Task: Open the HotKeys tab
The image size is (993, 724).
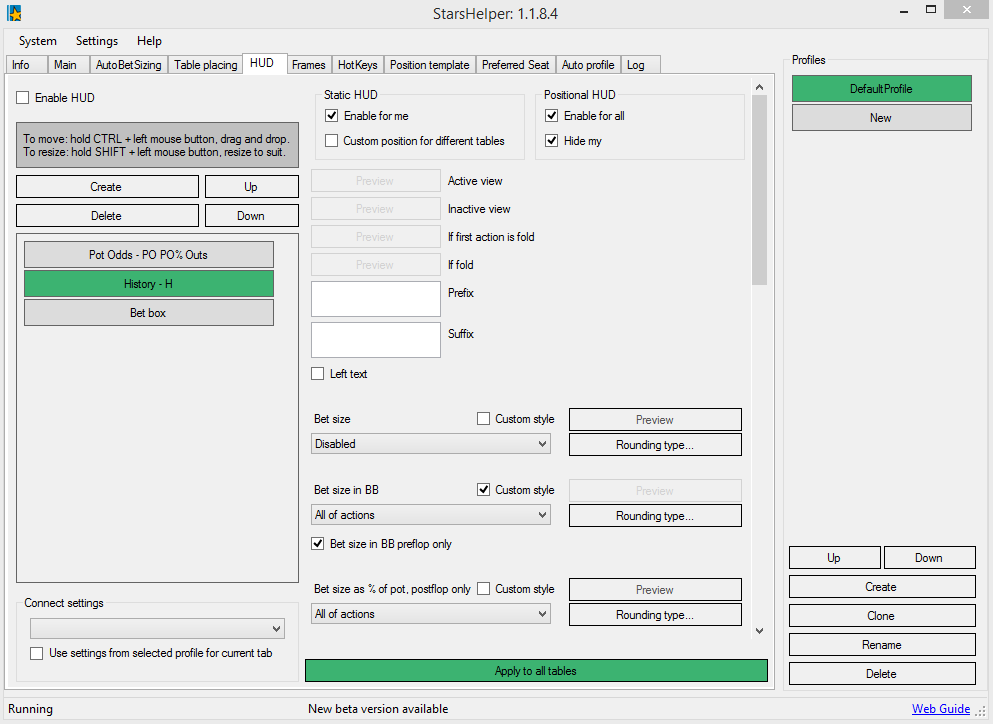Action: 357,65
